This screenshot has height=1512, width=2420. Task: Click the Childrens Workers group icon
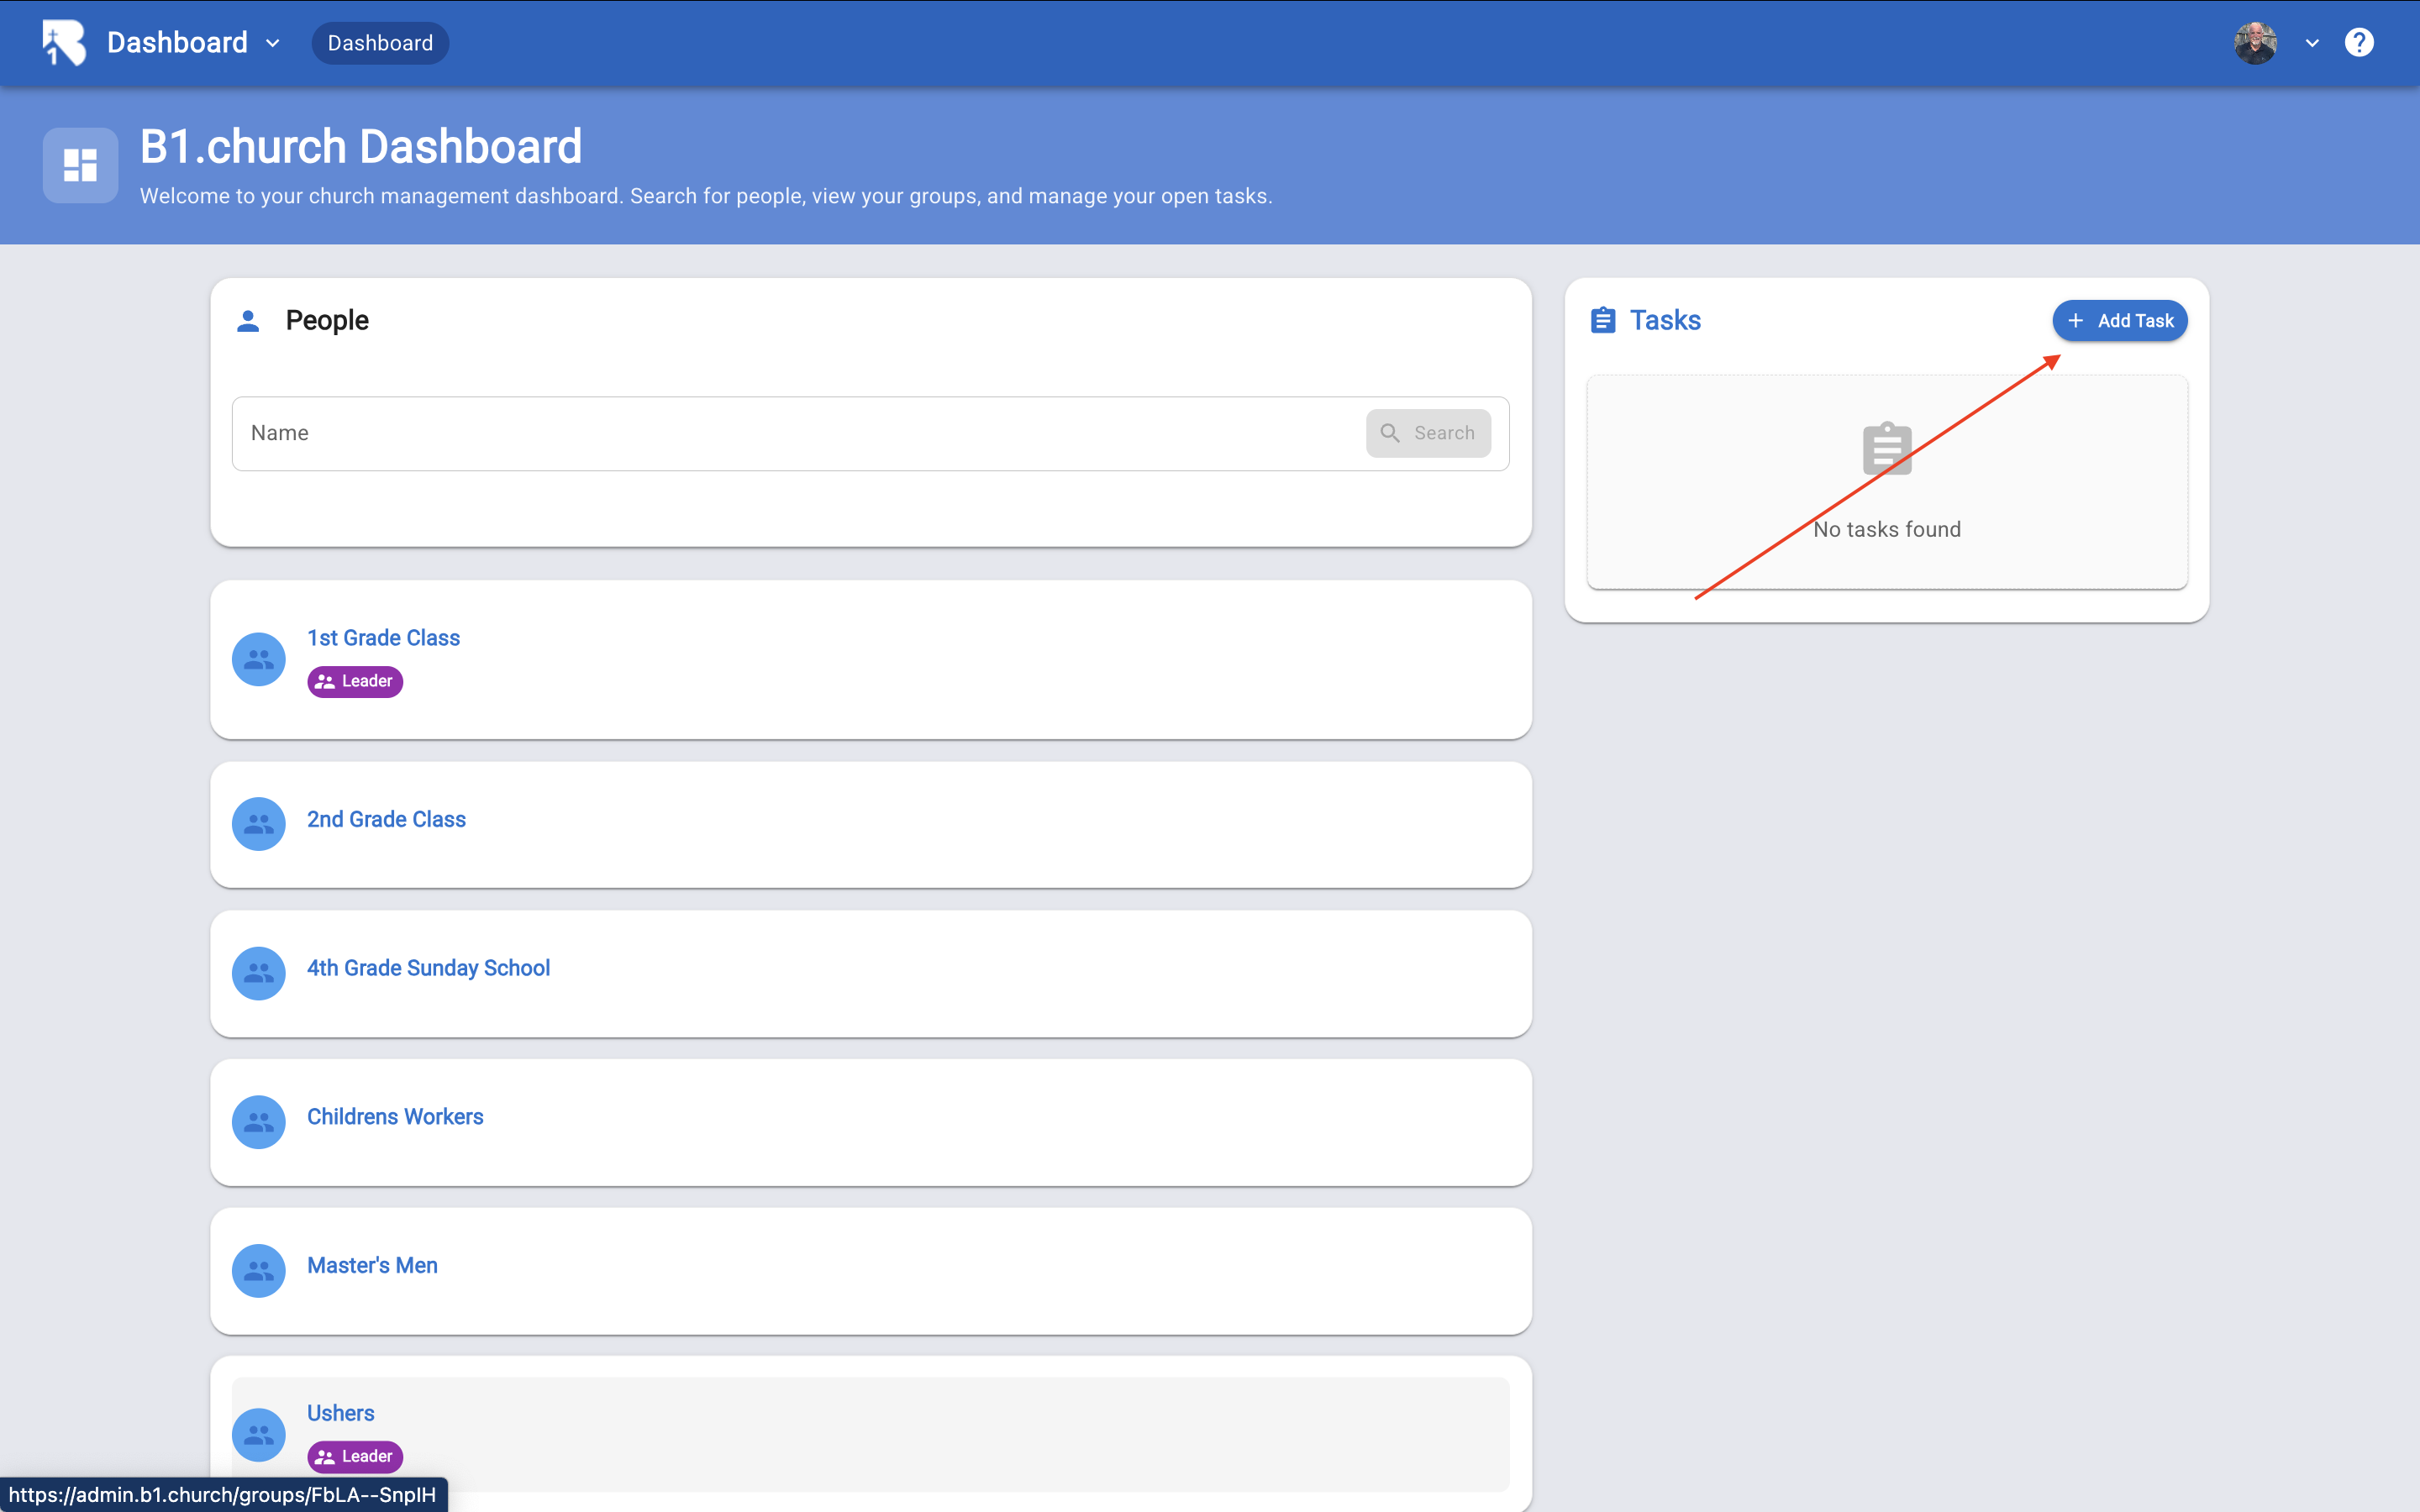tap(258, 1122)
